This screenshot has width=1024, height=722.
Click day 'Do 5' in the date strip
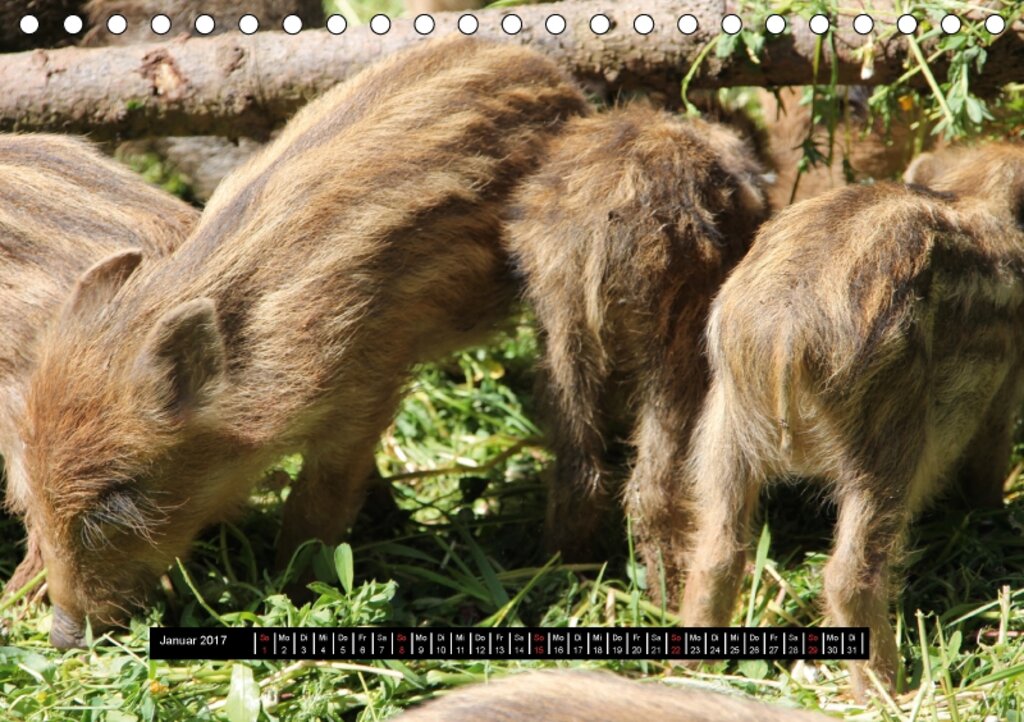(x=343, y=644)
